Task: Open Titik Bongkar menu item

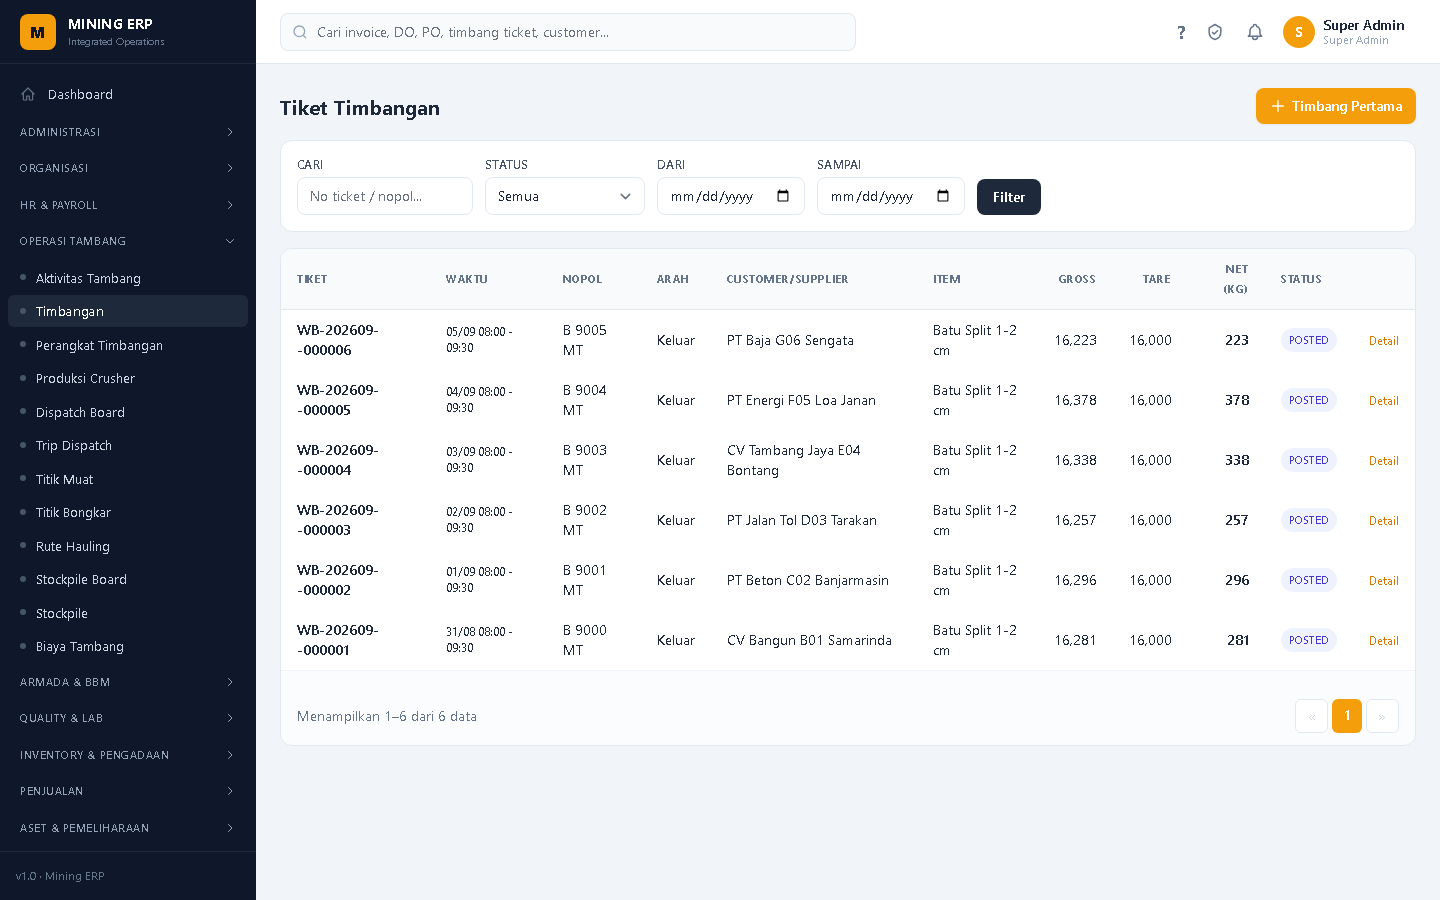Action: (128, 512)
